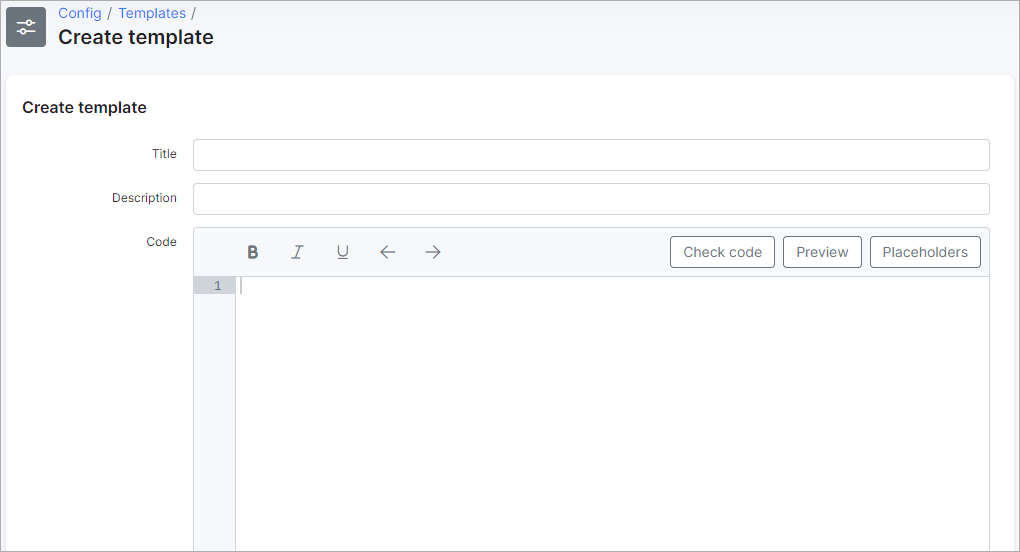This screenshot has height=552, width=1020.
Task: Toggle bold formatting in code toolbar
Action: (x=253, y=252)
